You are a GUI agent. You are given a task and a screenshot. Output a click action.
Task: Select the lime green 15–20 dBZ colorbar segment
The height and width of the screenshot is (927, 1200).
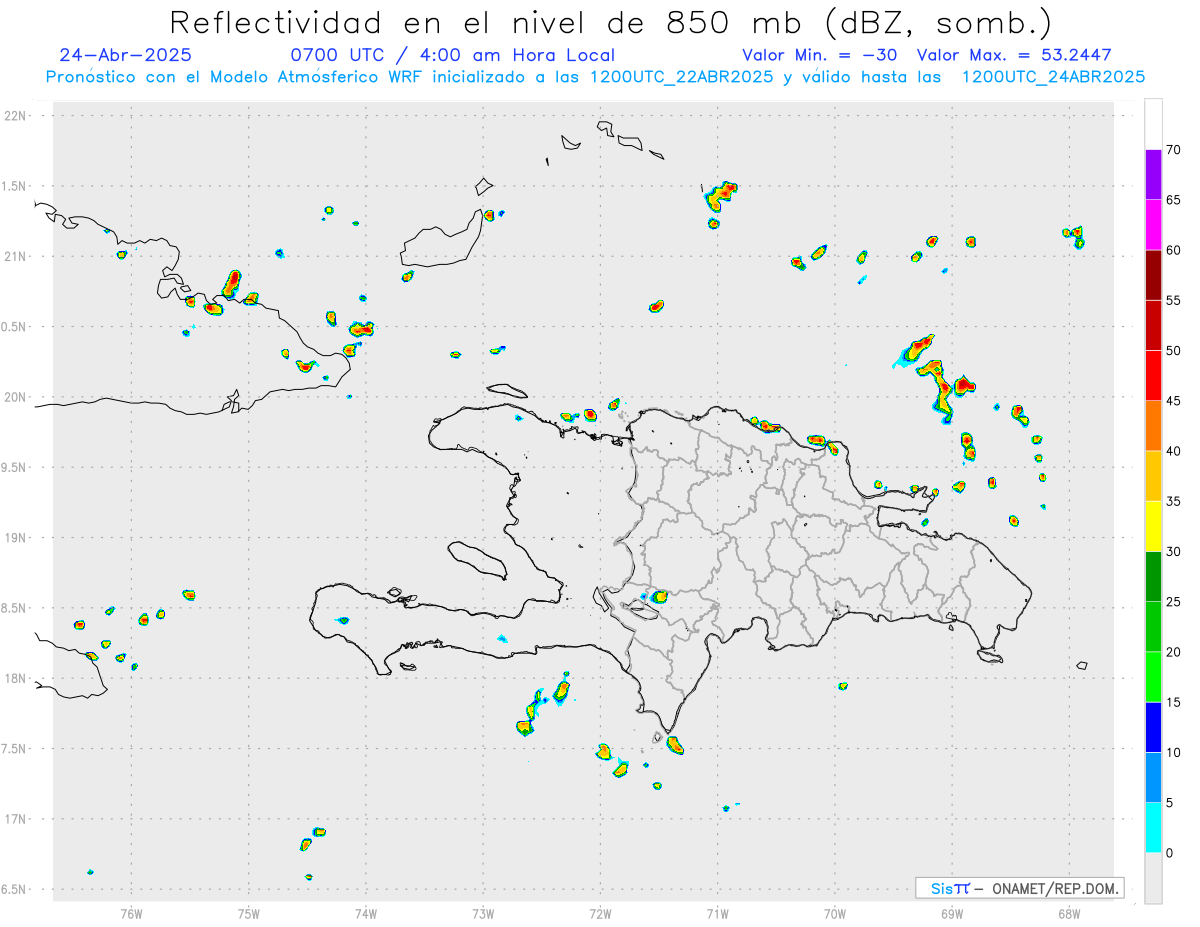point(1153,677)
